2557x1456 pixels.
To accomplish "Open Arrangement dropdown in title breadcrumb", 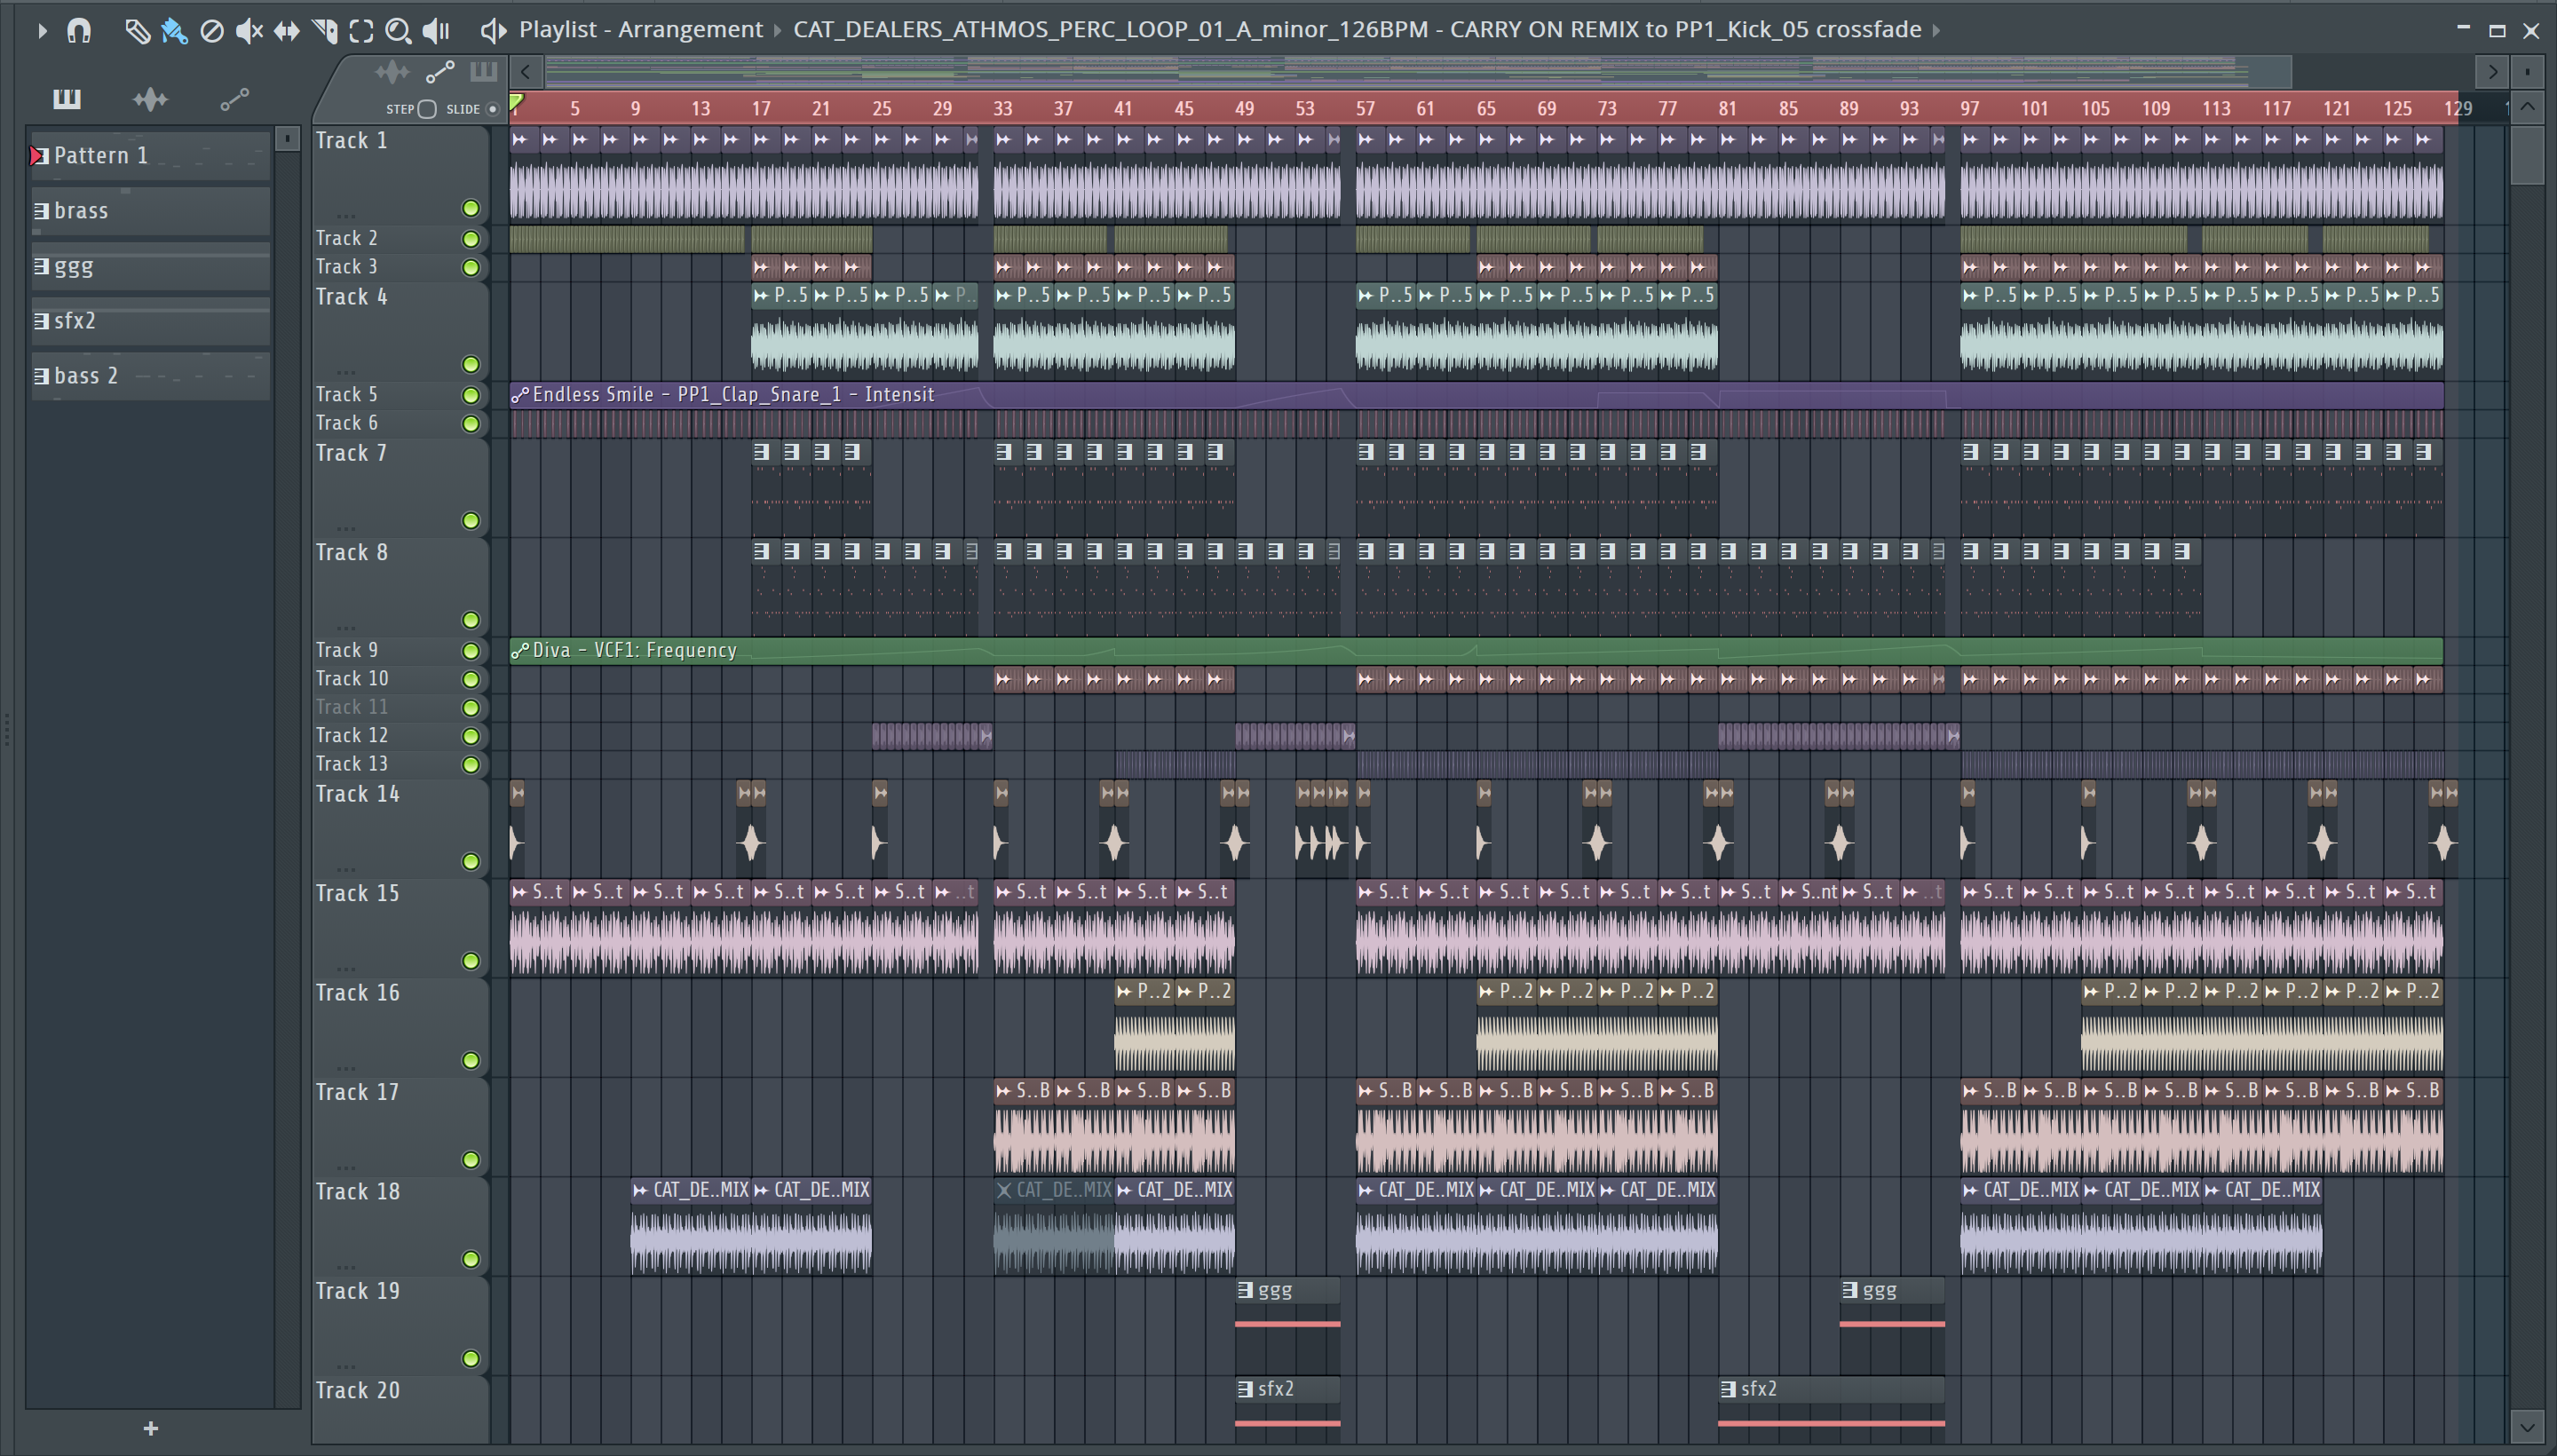I will click(777, 31).
